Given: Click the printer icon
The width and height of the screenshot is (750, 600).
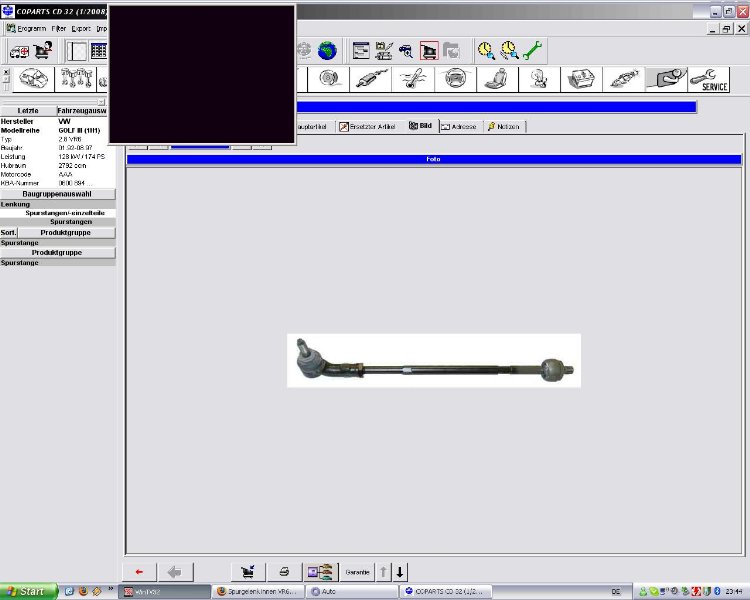Looking at the screenshot, I should click(284, 572).
